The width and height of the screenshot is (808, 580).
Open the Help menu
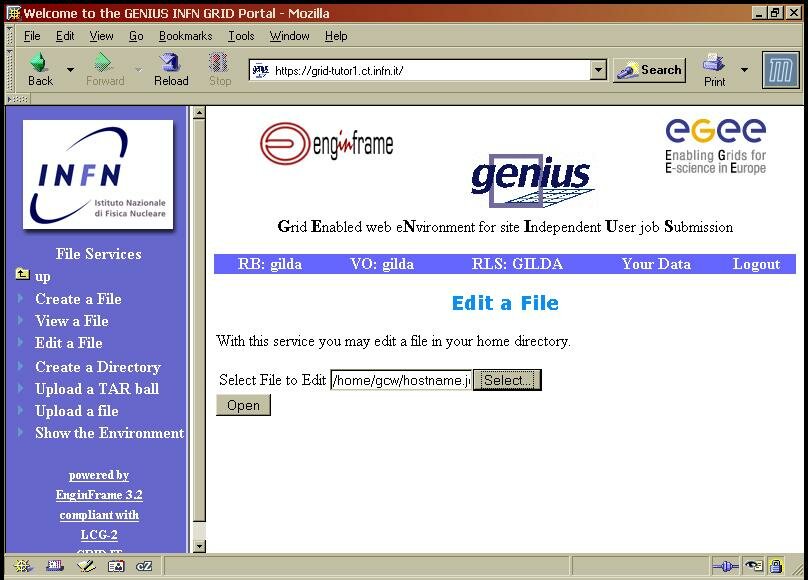point(336,36)
